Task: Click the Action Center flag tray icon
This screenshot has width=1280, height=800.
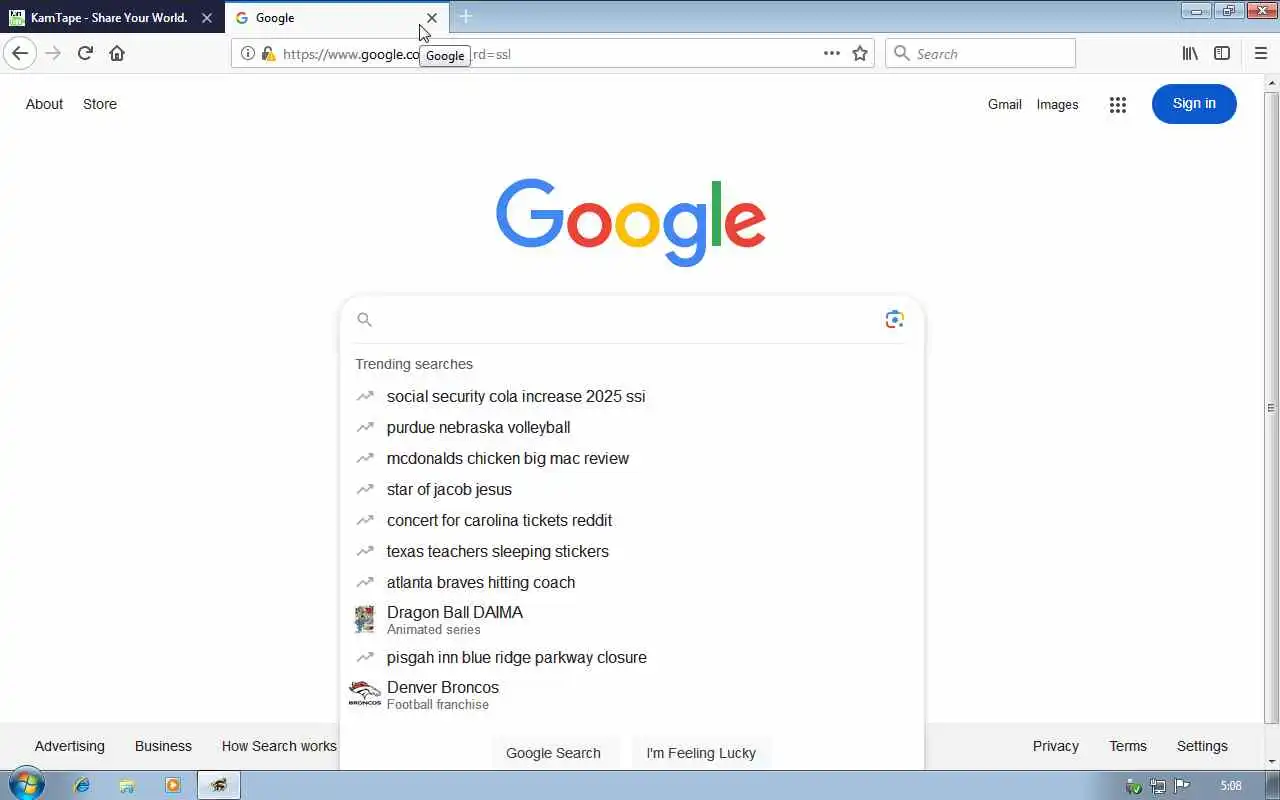Action: pyautogui.click(x=1181, y=786)
